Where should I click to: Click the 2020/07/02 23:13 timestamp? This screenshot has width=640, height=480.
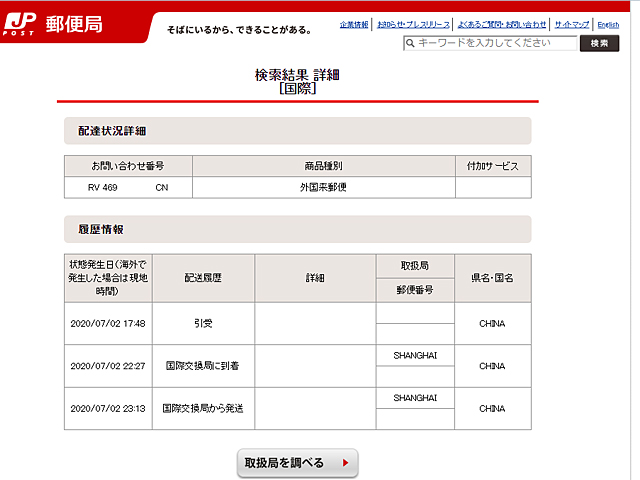click(x=108, y=408)
